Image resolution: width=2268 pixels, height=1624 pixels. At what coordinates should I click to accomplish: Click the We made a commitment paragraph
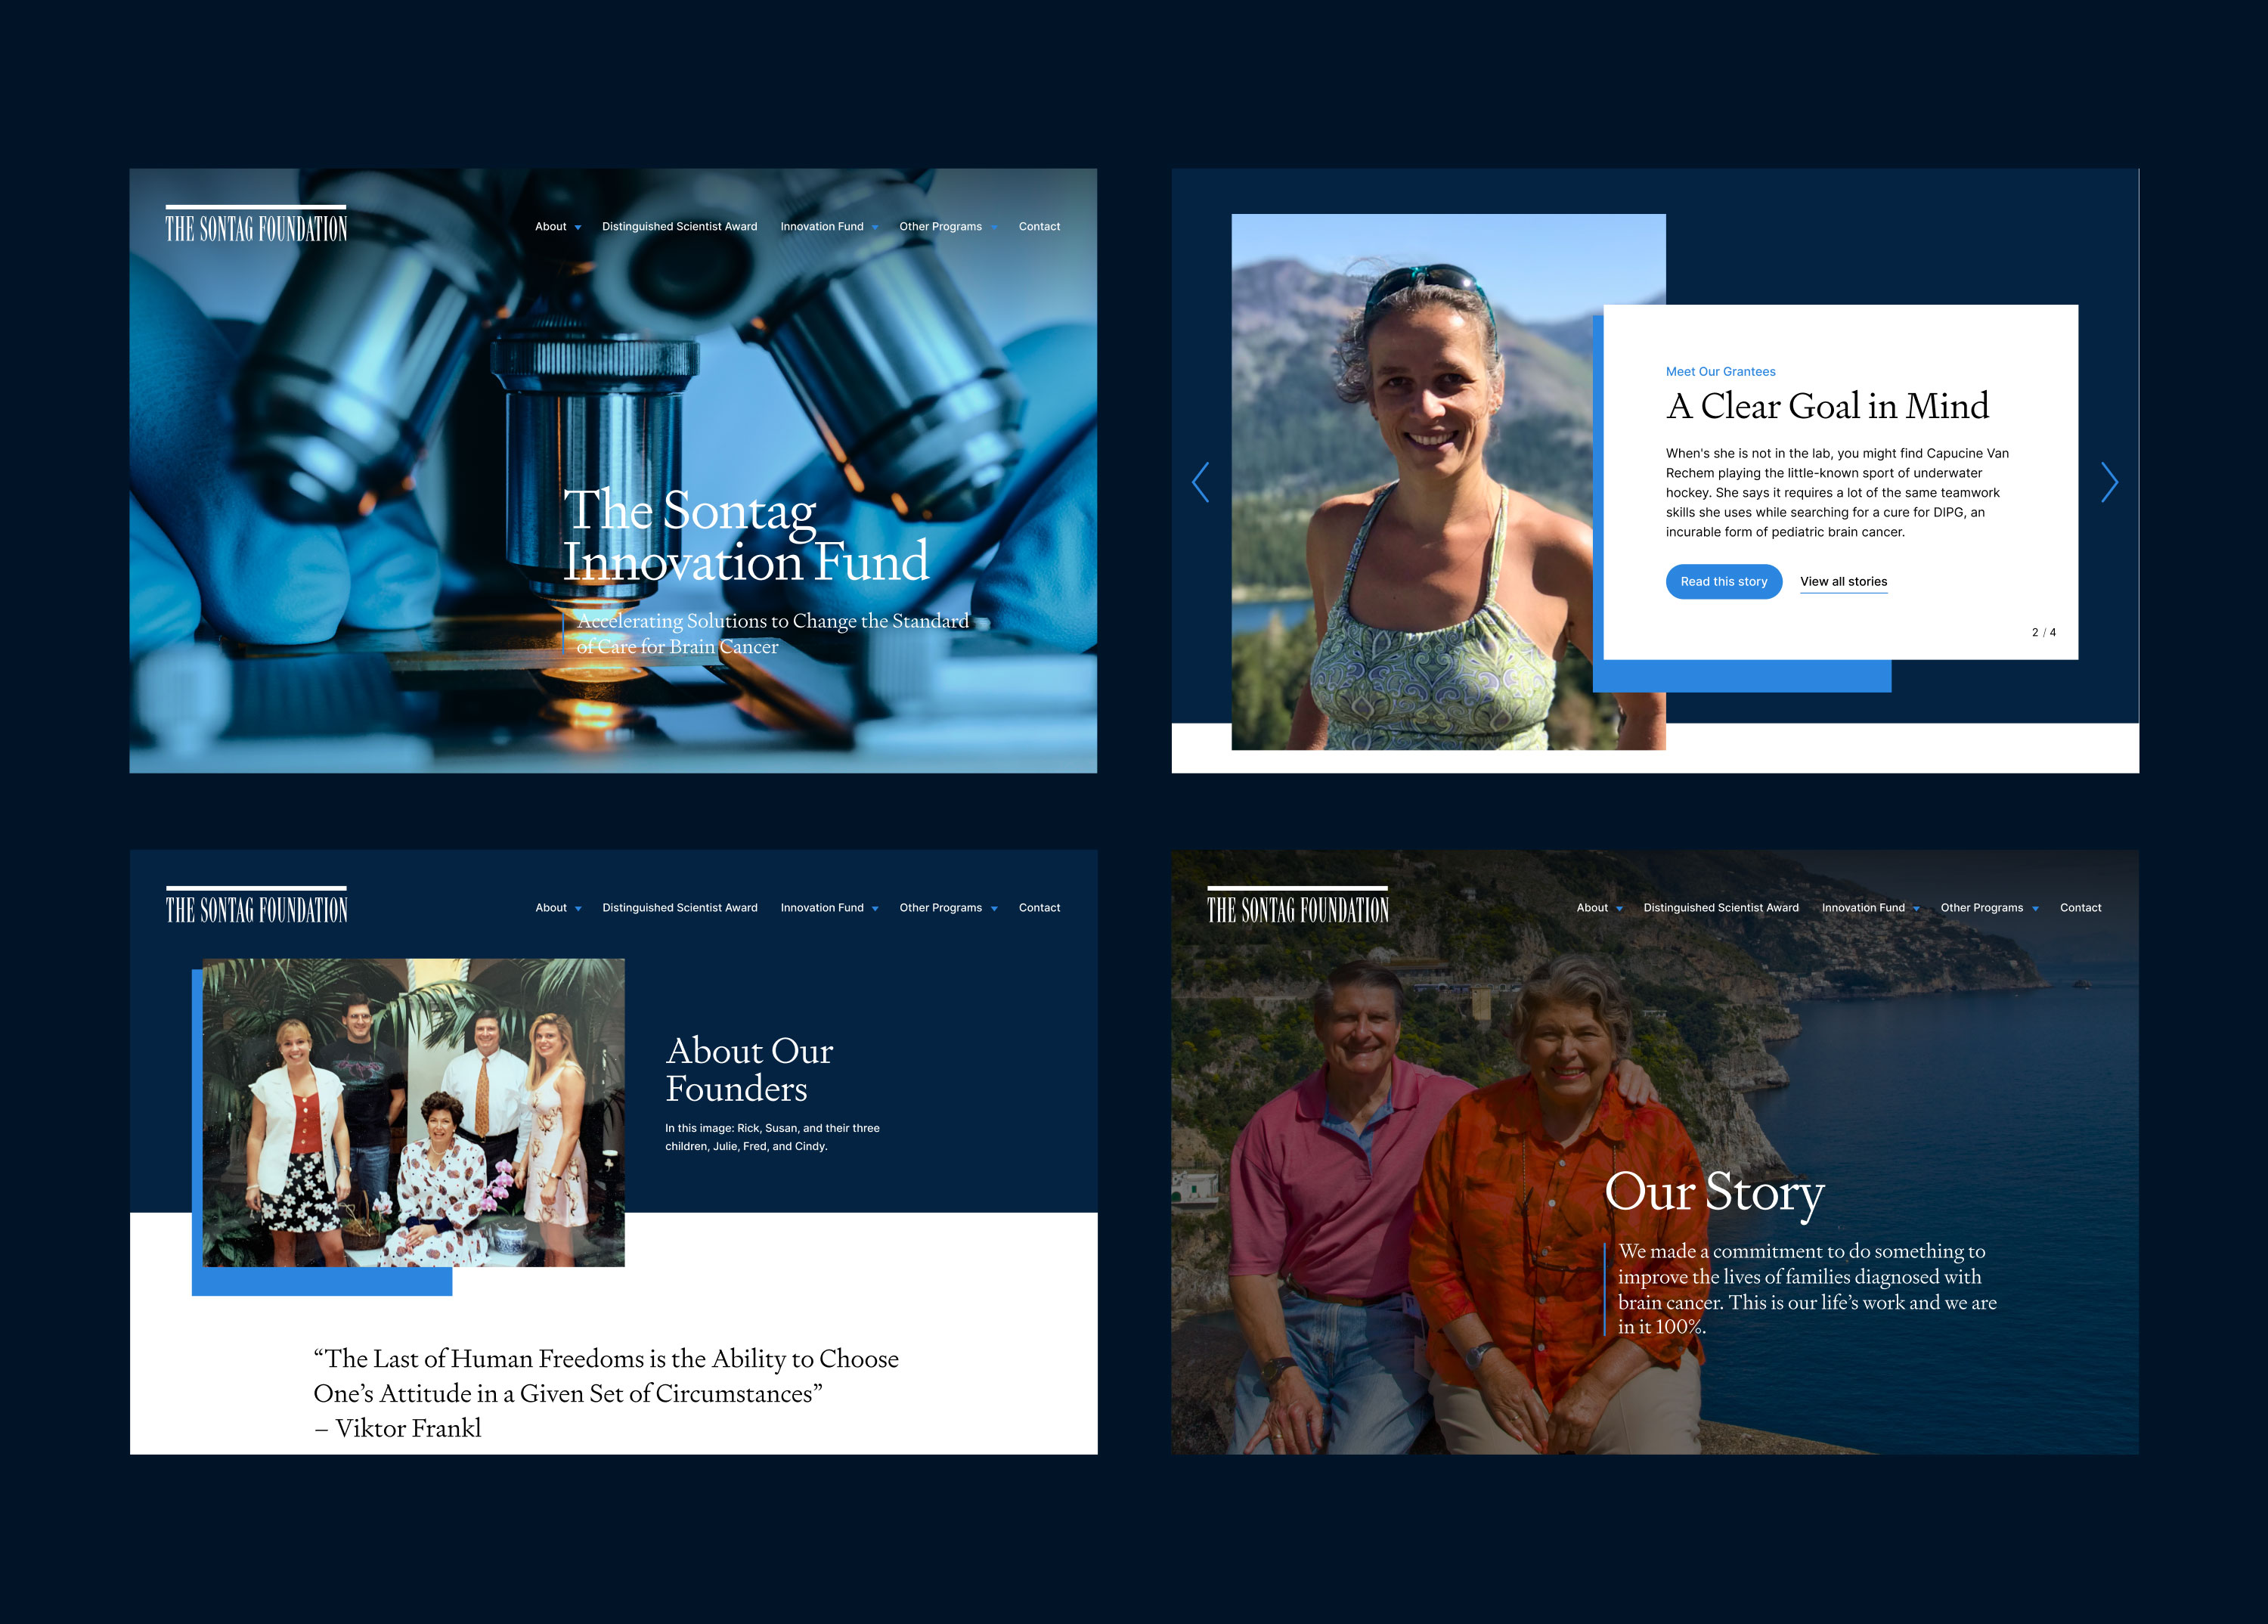[1807, 1289]
